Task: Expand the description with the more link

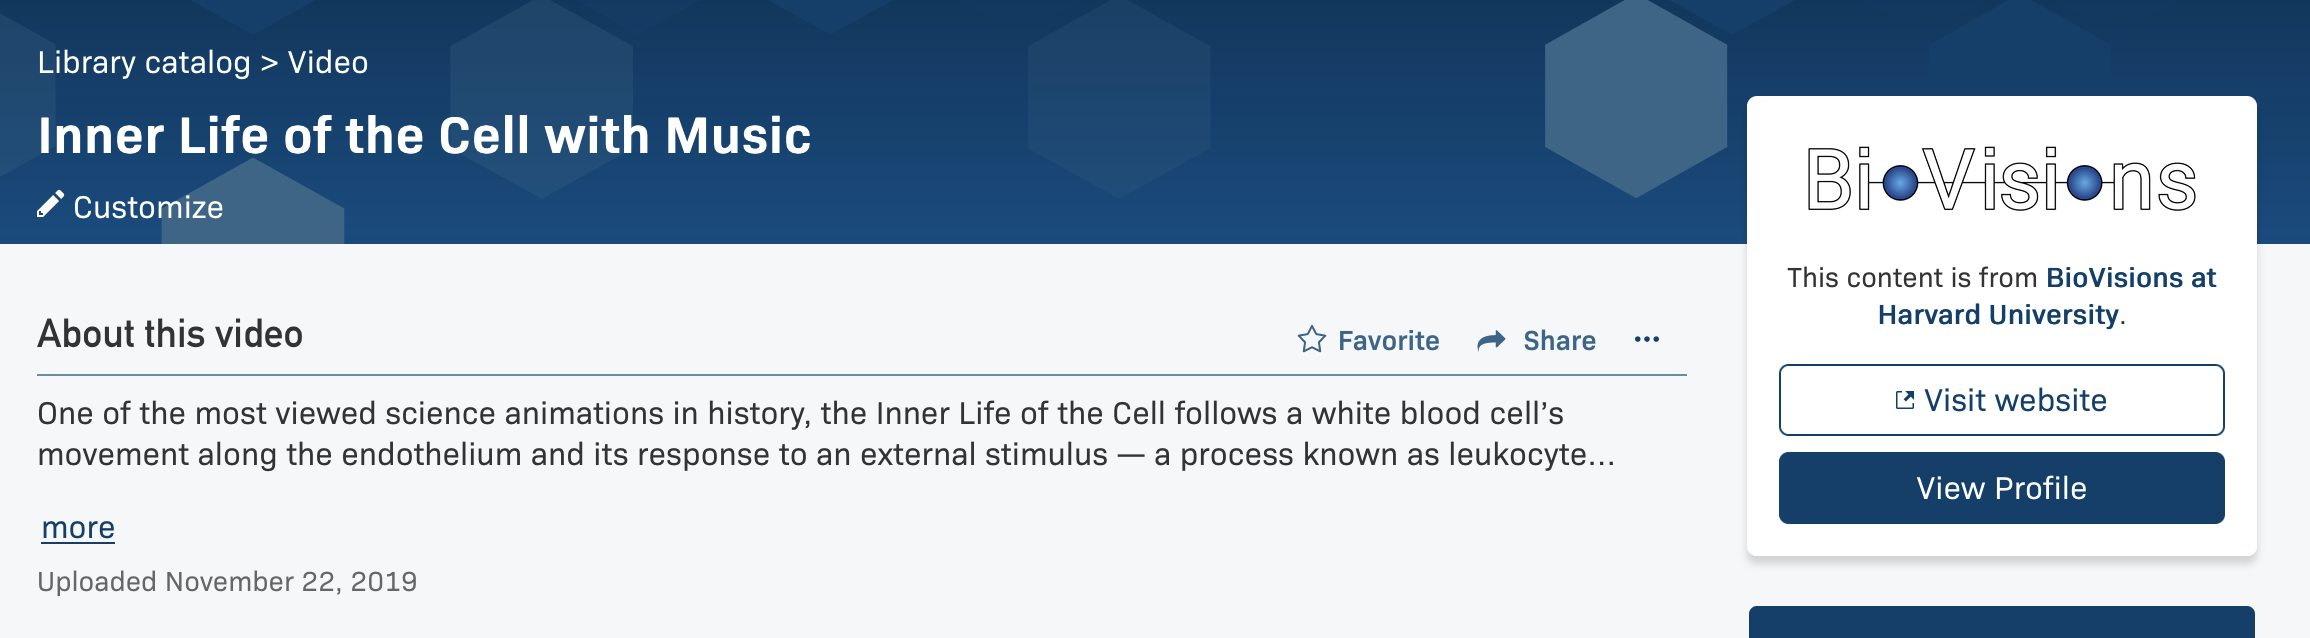Action: [78, 527]
